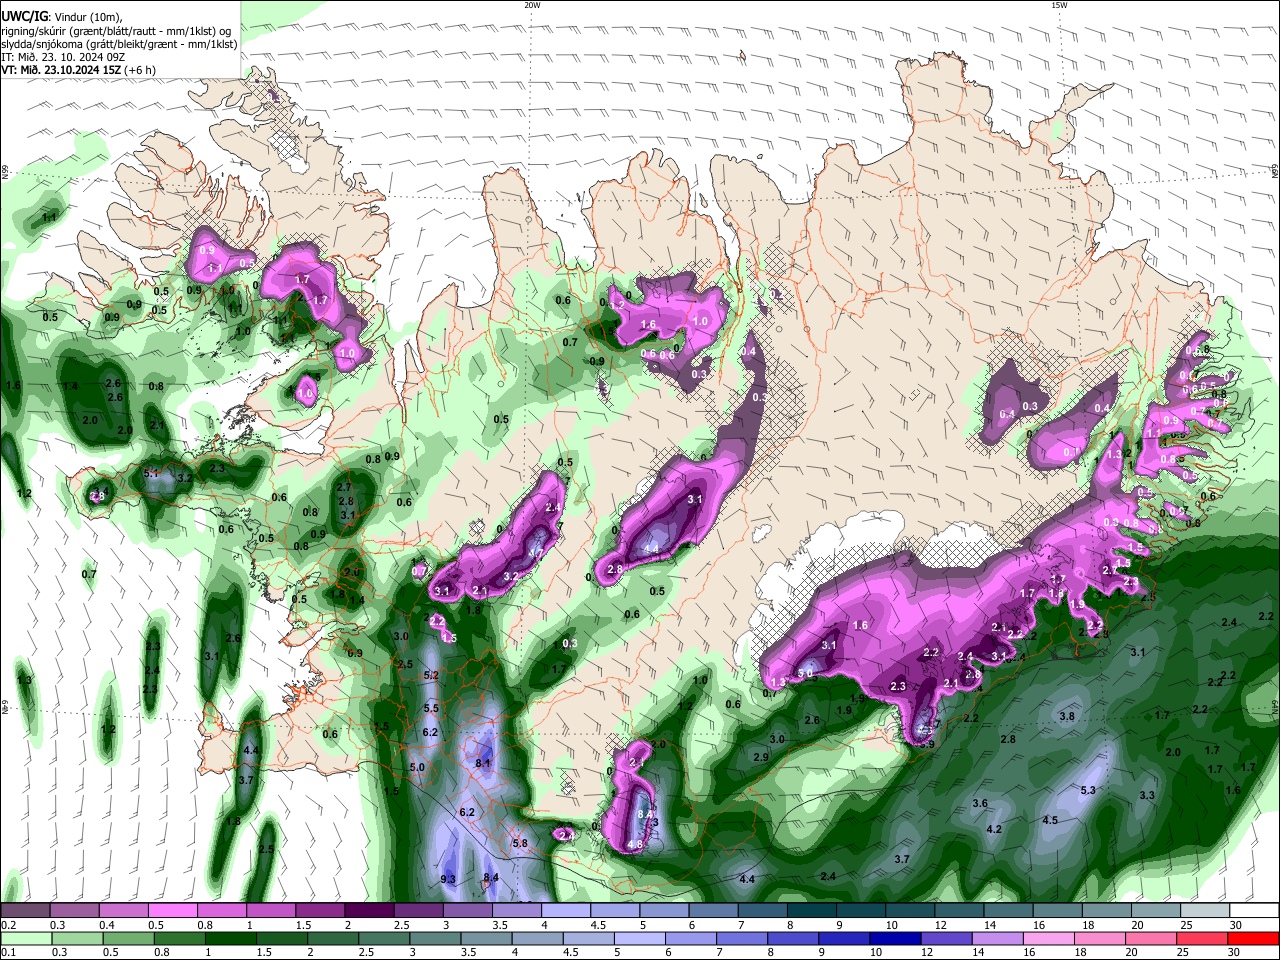Click the 'VT: Mið. 23.10.2024 15Z (+6 h)' line
The height and width of the screenshot is (960, 1280).
point(78,70)
